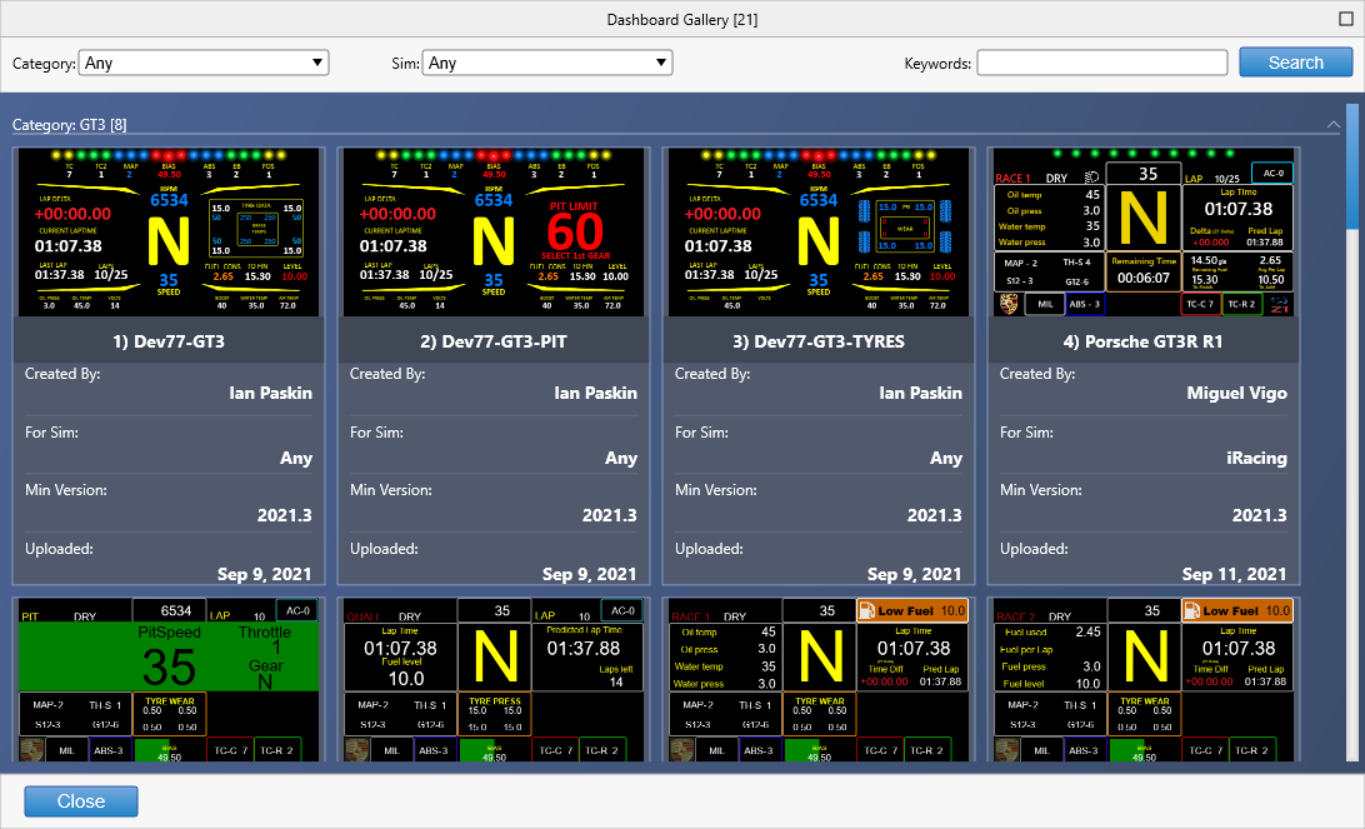
Task: Click the '3) Dev77-GT3-TYRES' title
Action: 818,342
